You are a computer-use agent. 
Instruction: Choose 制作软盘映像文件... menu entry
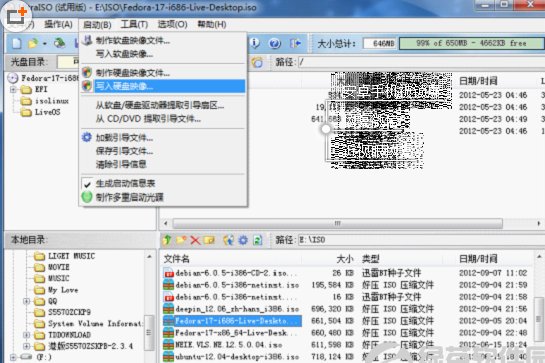[x=133, y=41]
